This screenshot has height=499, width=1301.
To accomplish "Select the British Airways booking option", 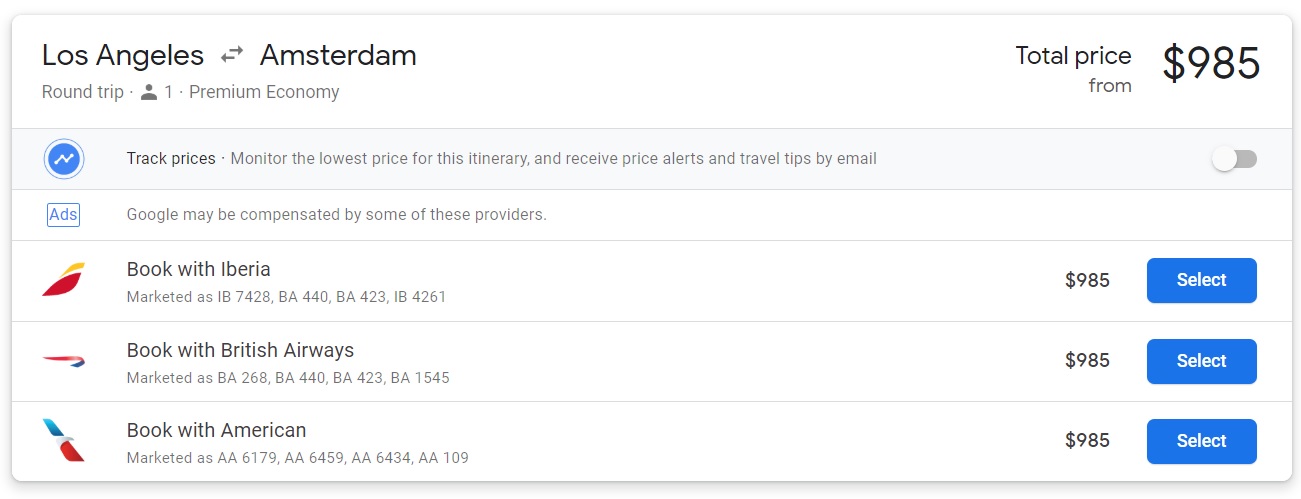I will (1201, 361).
